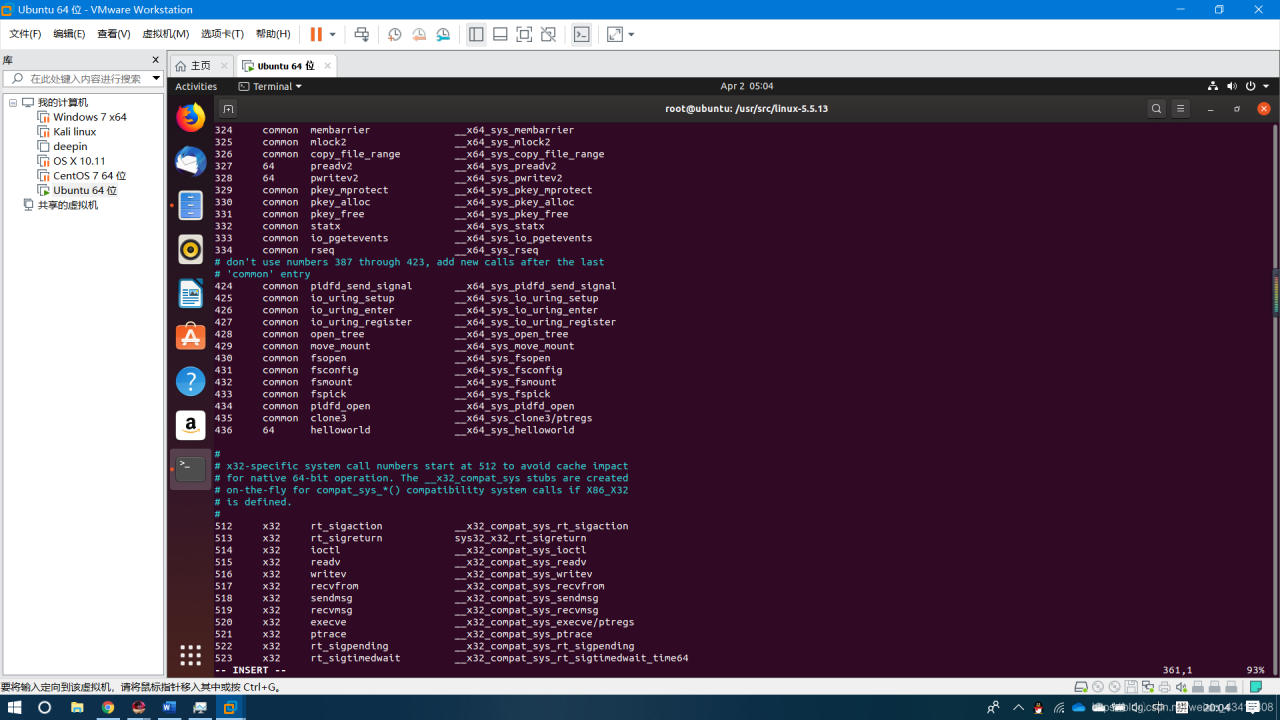The image size is (1280, 720).
Task: Open Word from the Windows taskbar
Action: point(169,707)
